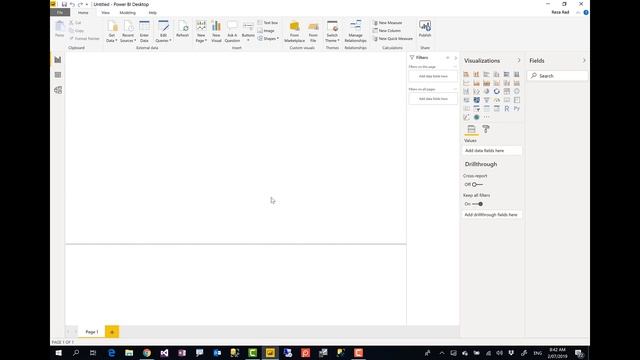Open Visual Studio from taskbar

(x=164, y=353)
